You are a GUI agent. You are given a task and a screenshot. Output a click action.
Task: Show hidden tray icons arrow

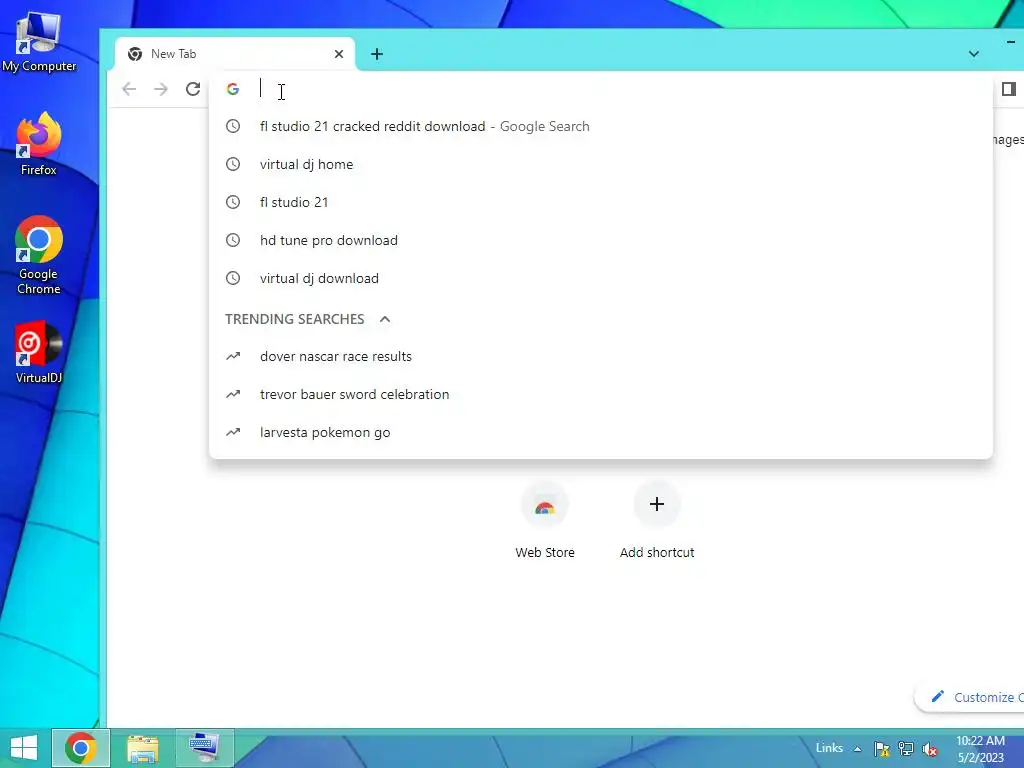857,749
